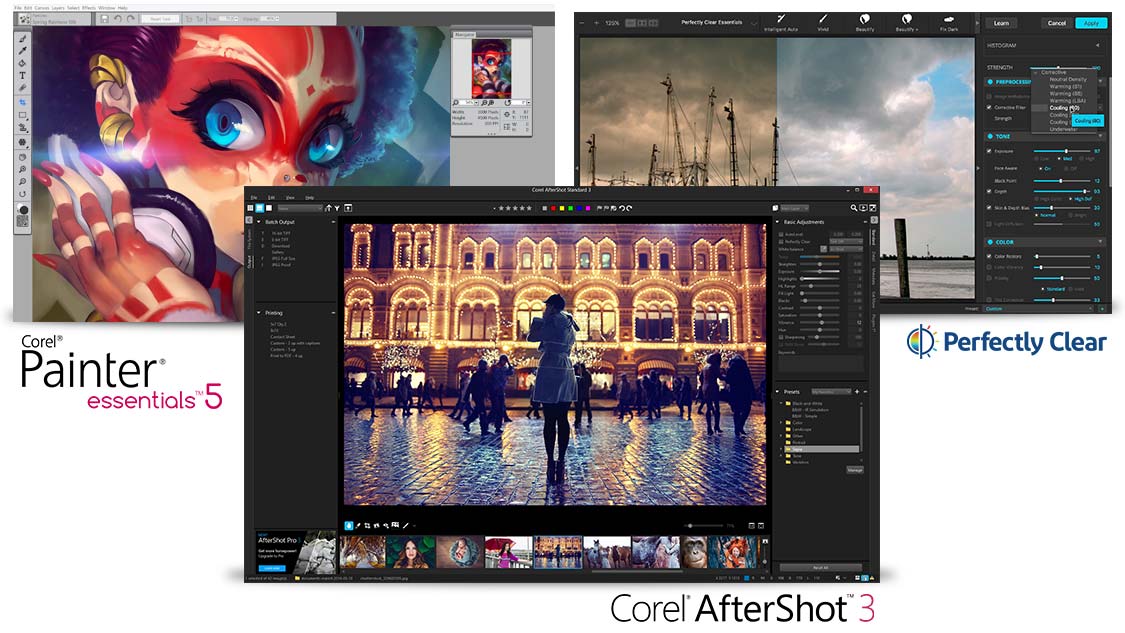Click the Vivid preset icon
Screen dimensions: 1125x633
click(823, 21)
